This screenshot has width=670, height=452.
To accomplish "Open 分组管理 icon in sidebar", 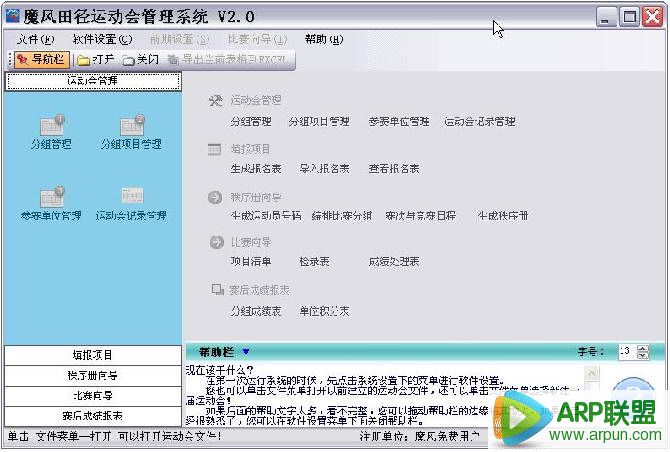I will (51, 133).
